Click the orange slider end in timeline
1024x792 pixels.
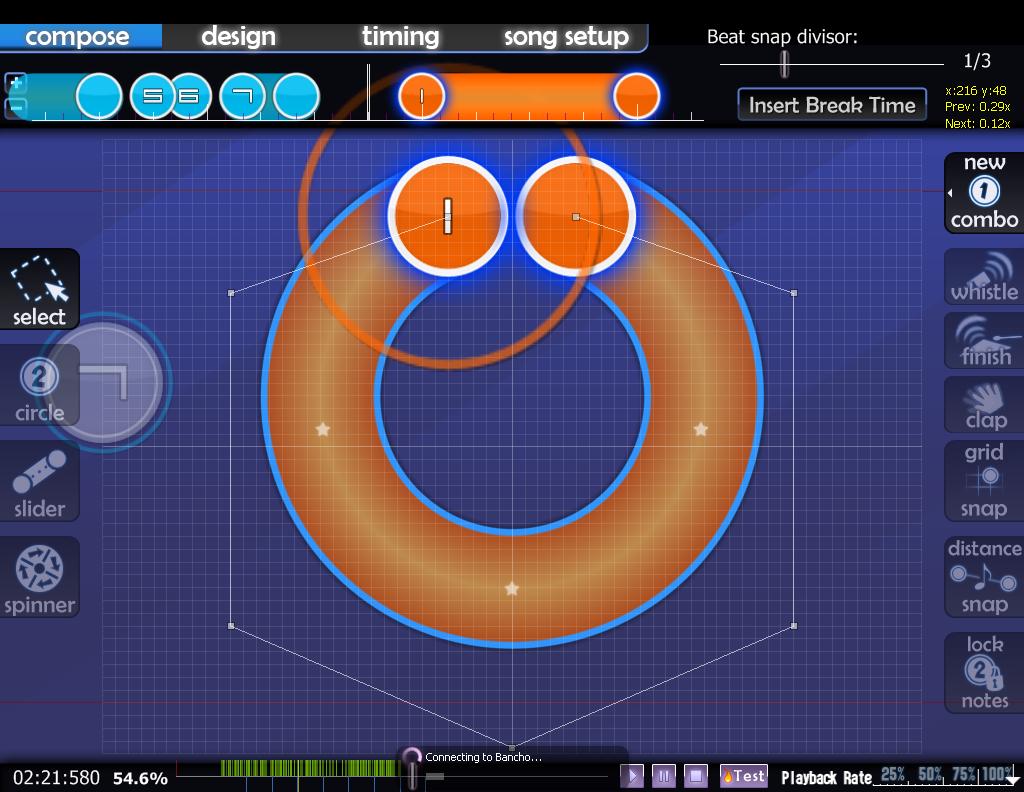pyautogui.click(x=637, y=97)
